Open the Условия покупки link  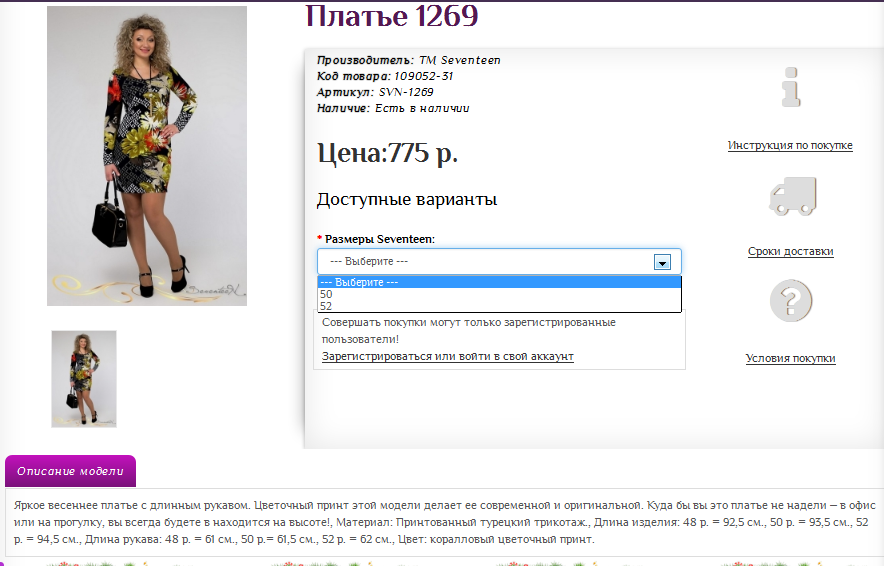790,359
